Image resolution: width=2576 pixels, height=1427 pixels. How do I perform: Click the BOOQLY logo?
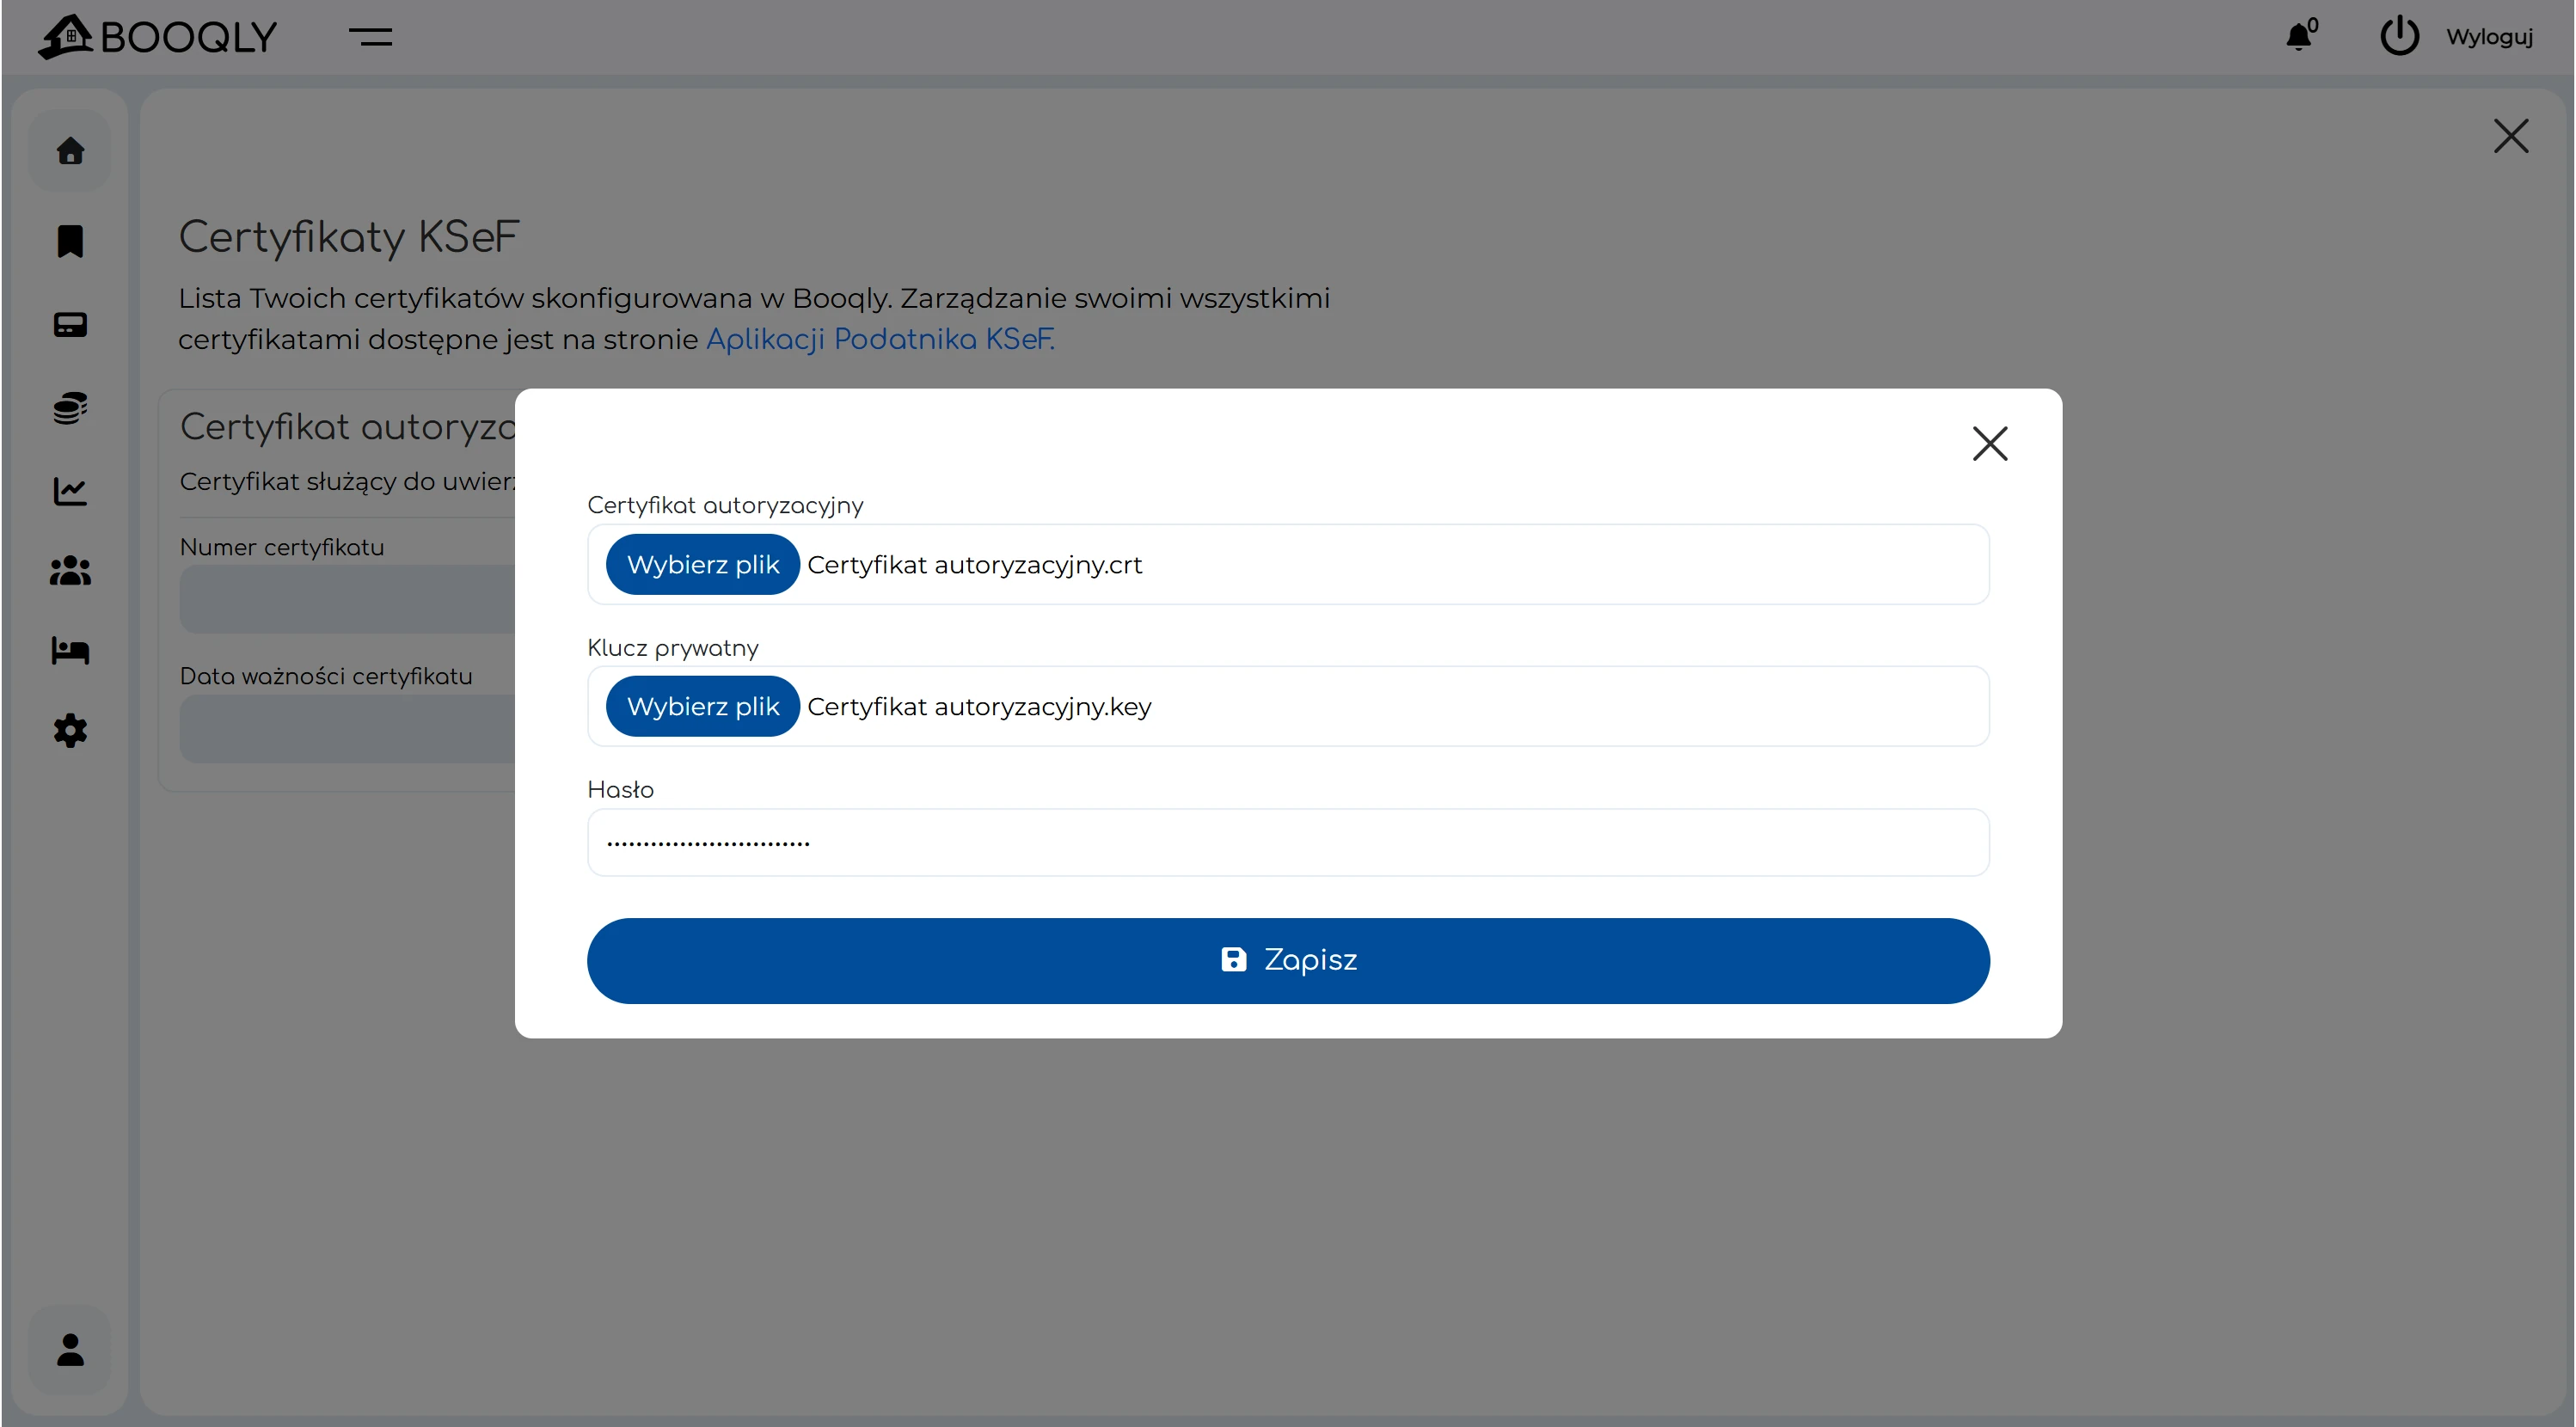coord(158,37)
